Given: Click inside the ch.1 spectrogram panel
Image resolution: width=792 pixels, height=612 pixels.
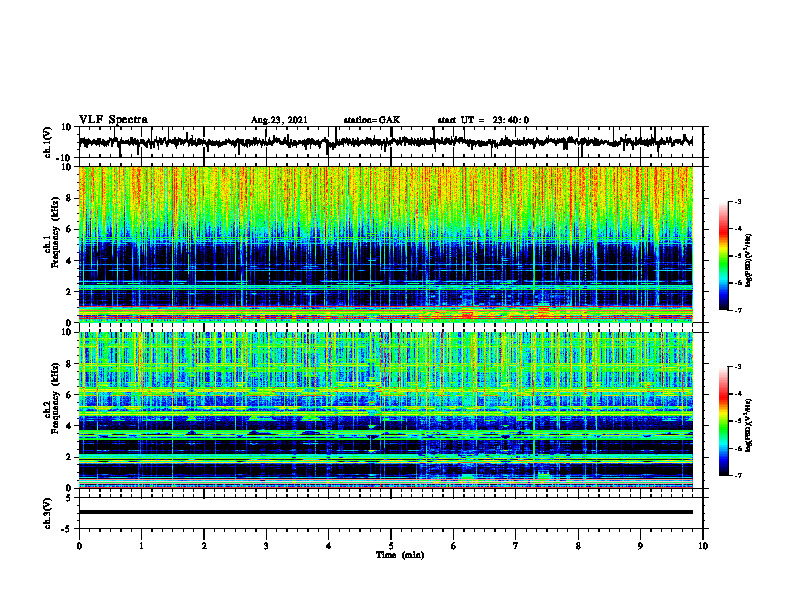Looking at the screenshot, I should click(x=385, y=244).
